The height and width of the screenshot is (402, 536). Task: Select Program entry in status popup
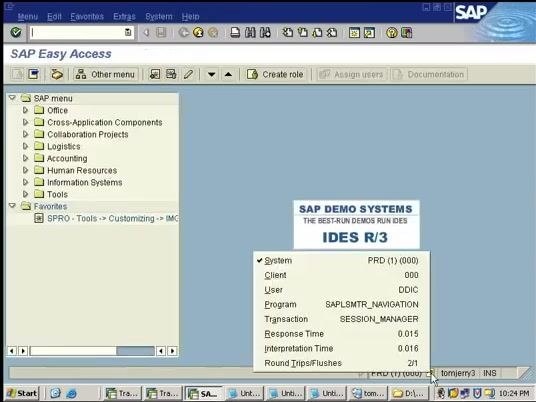341,305
